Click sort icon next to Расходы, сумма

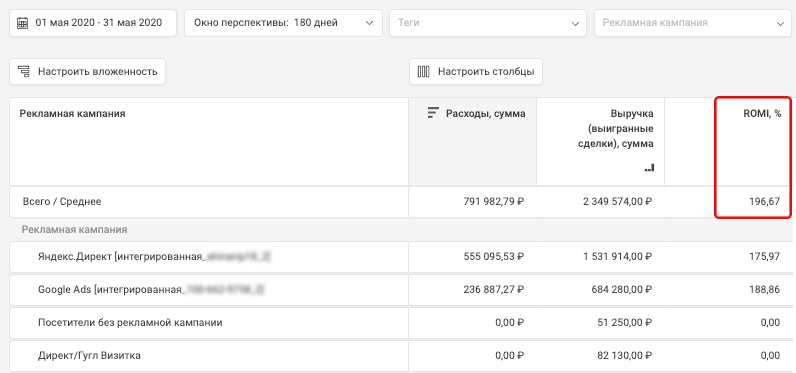pos(433,113)
